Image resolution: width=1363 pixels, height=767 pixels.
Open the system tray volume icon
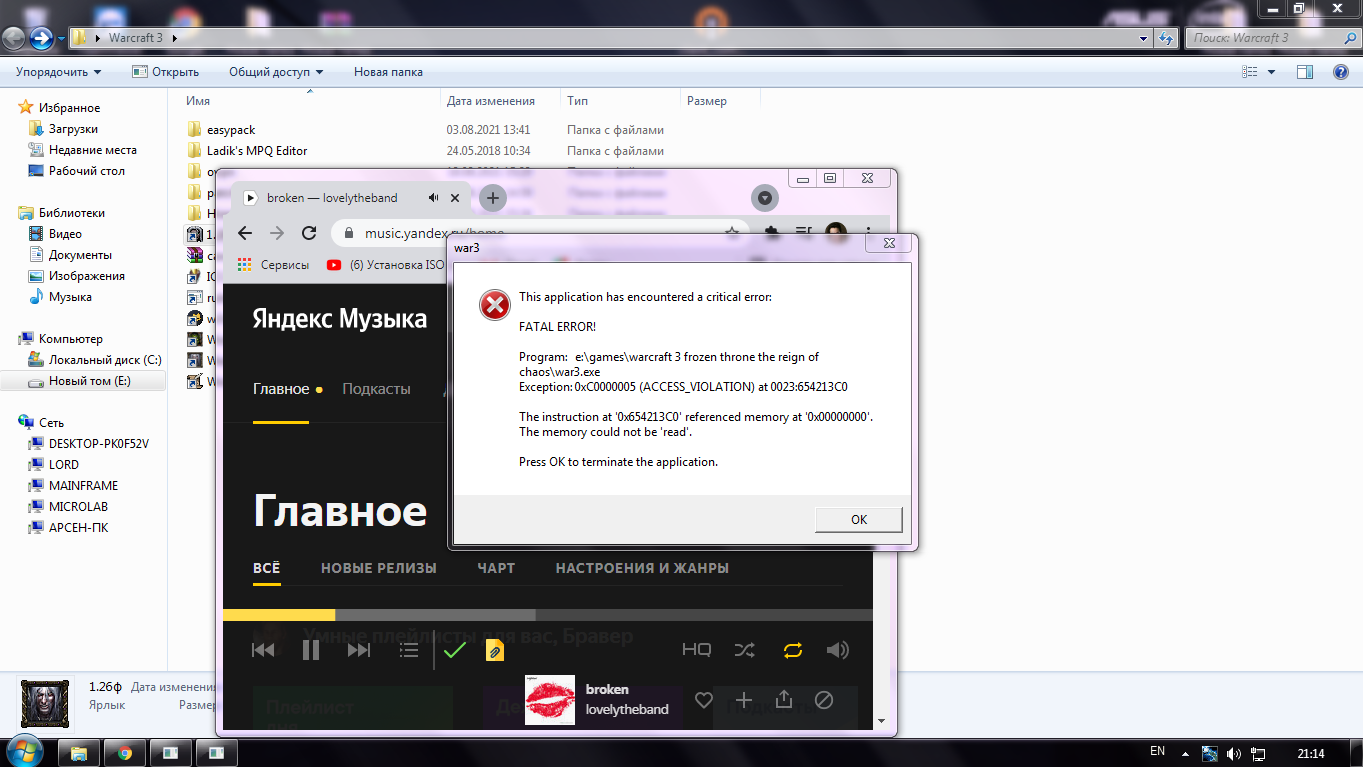(x=1233, y=753)
